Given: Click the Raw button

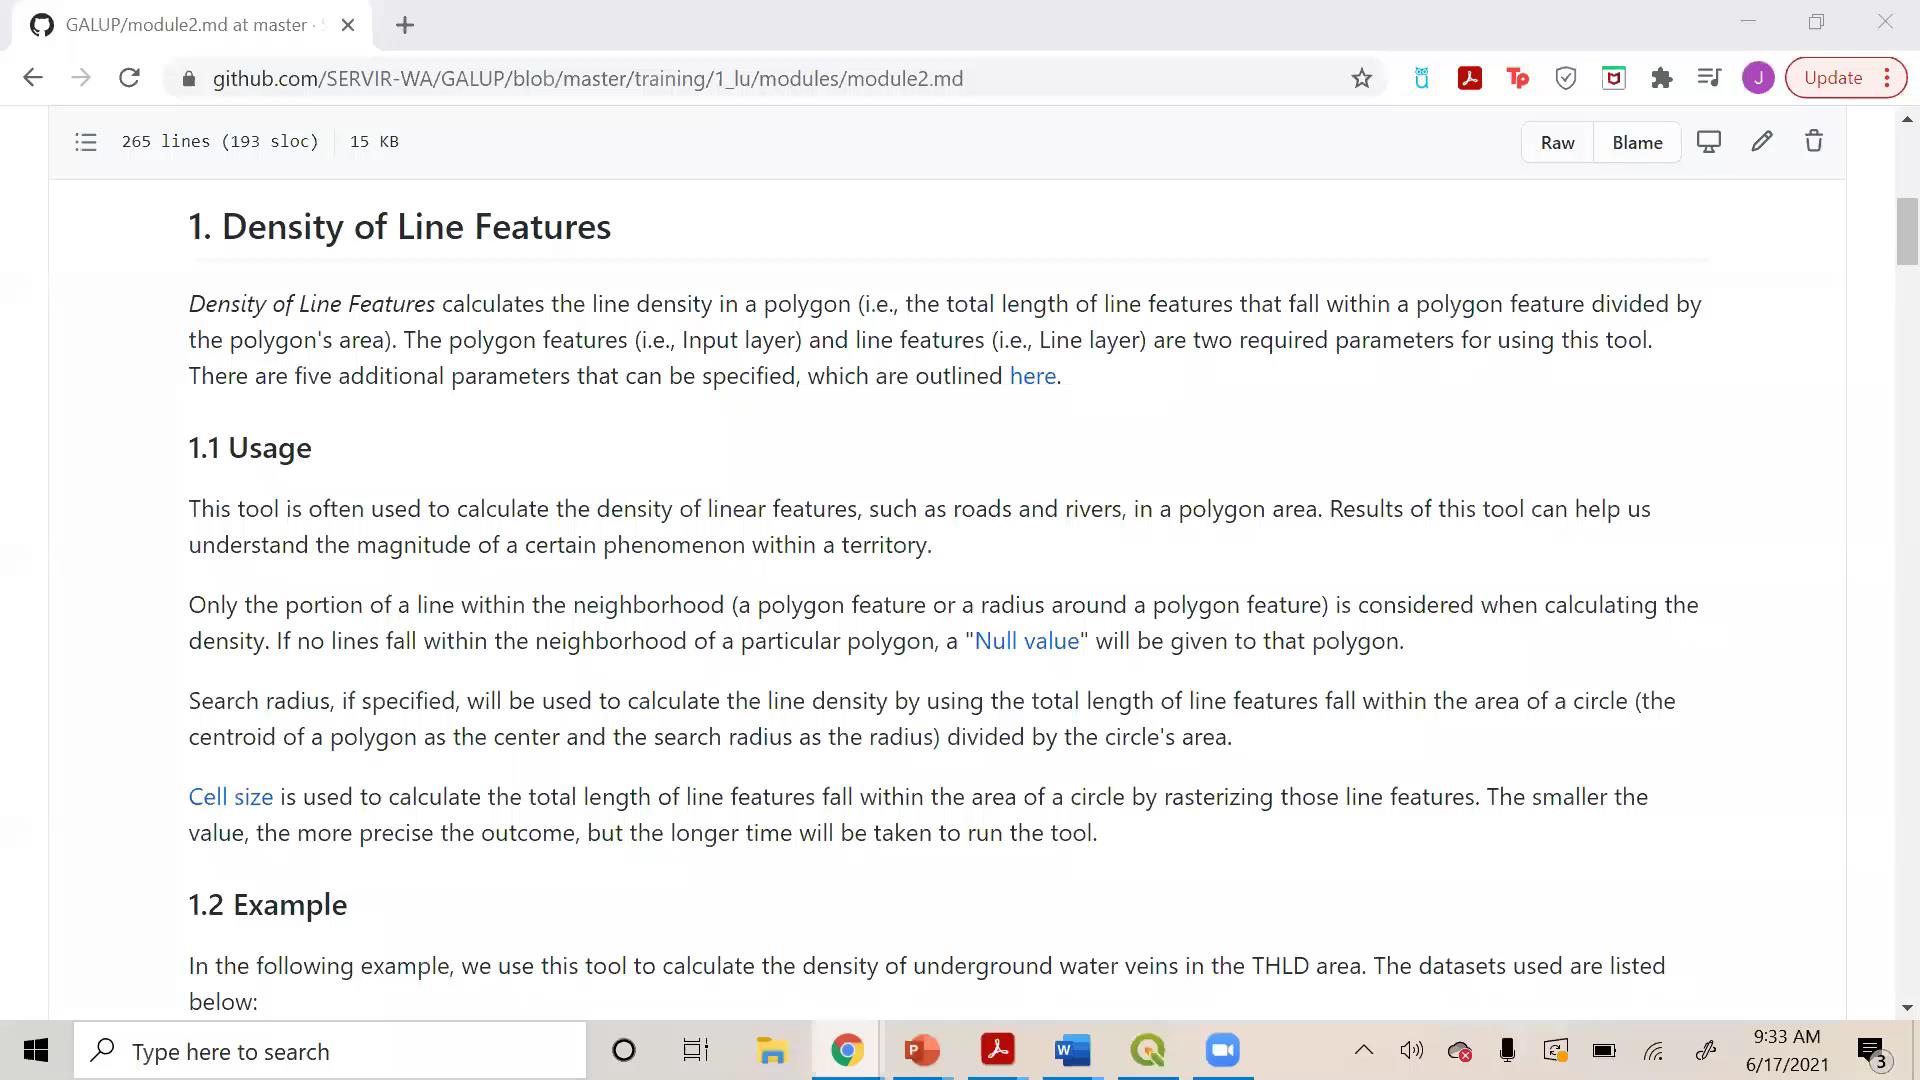Looking at the screenshot, I should click(x=1557, y=143).
